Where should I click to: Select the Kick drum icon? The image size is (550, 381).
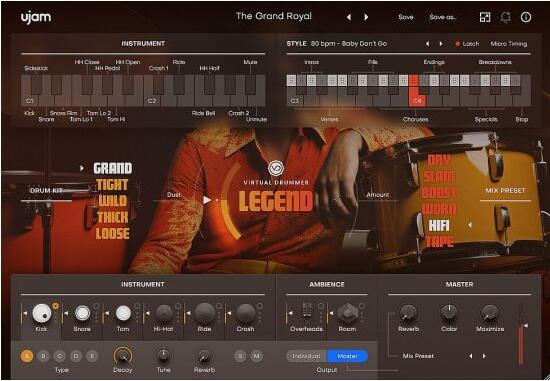click(42, 313)
